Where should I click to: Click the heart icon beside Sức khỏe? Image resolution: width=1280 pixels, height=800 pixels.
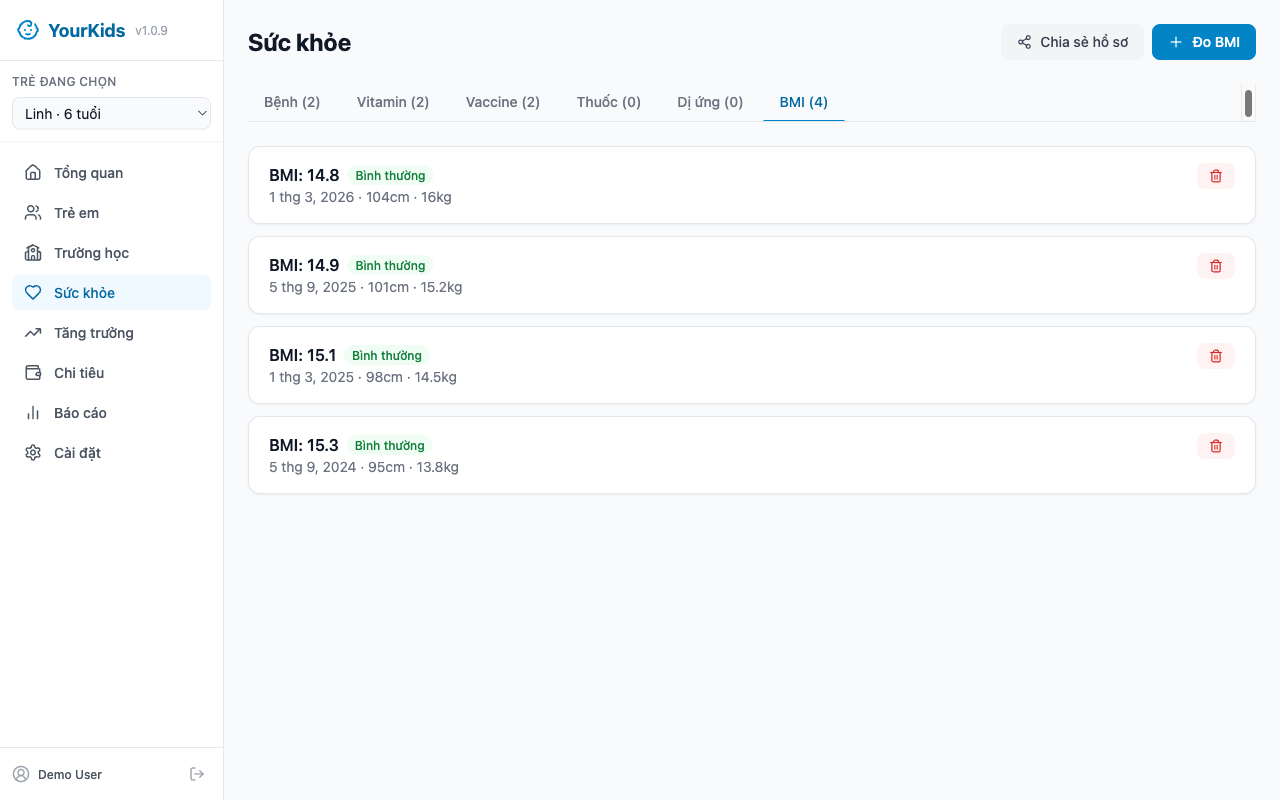pyautogui.click(x=33, y=293)
